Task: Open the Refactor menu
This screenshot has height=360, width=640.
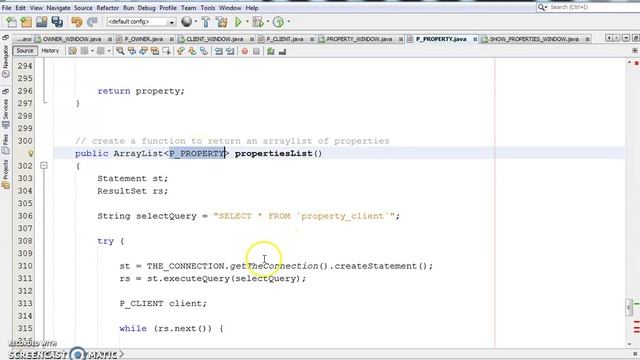Action: click(x=107, y=8)
